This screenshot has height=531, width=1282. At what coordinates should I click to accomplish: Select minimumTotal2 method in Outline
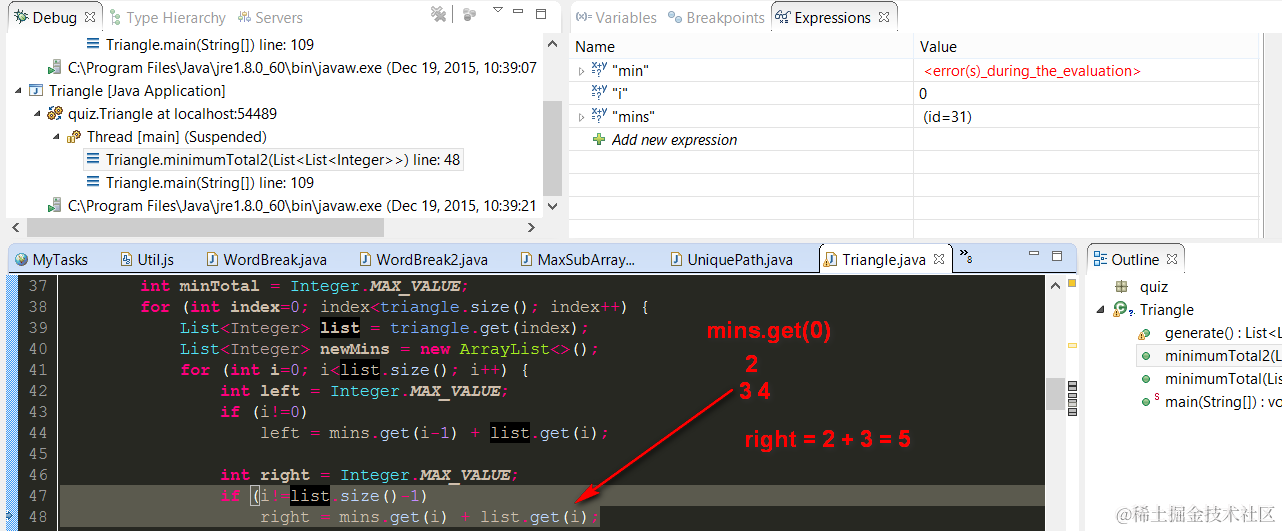(1222, 356)
